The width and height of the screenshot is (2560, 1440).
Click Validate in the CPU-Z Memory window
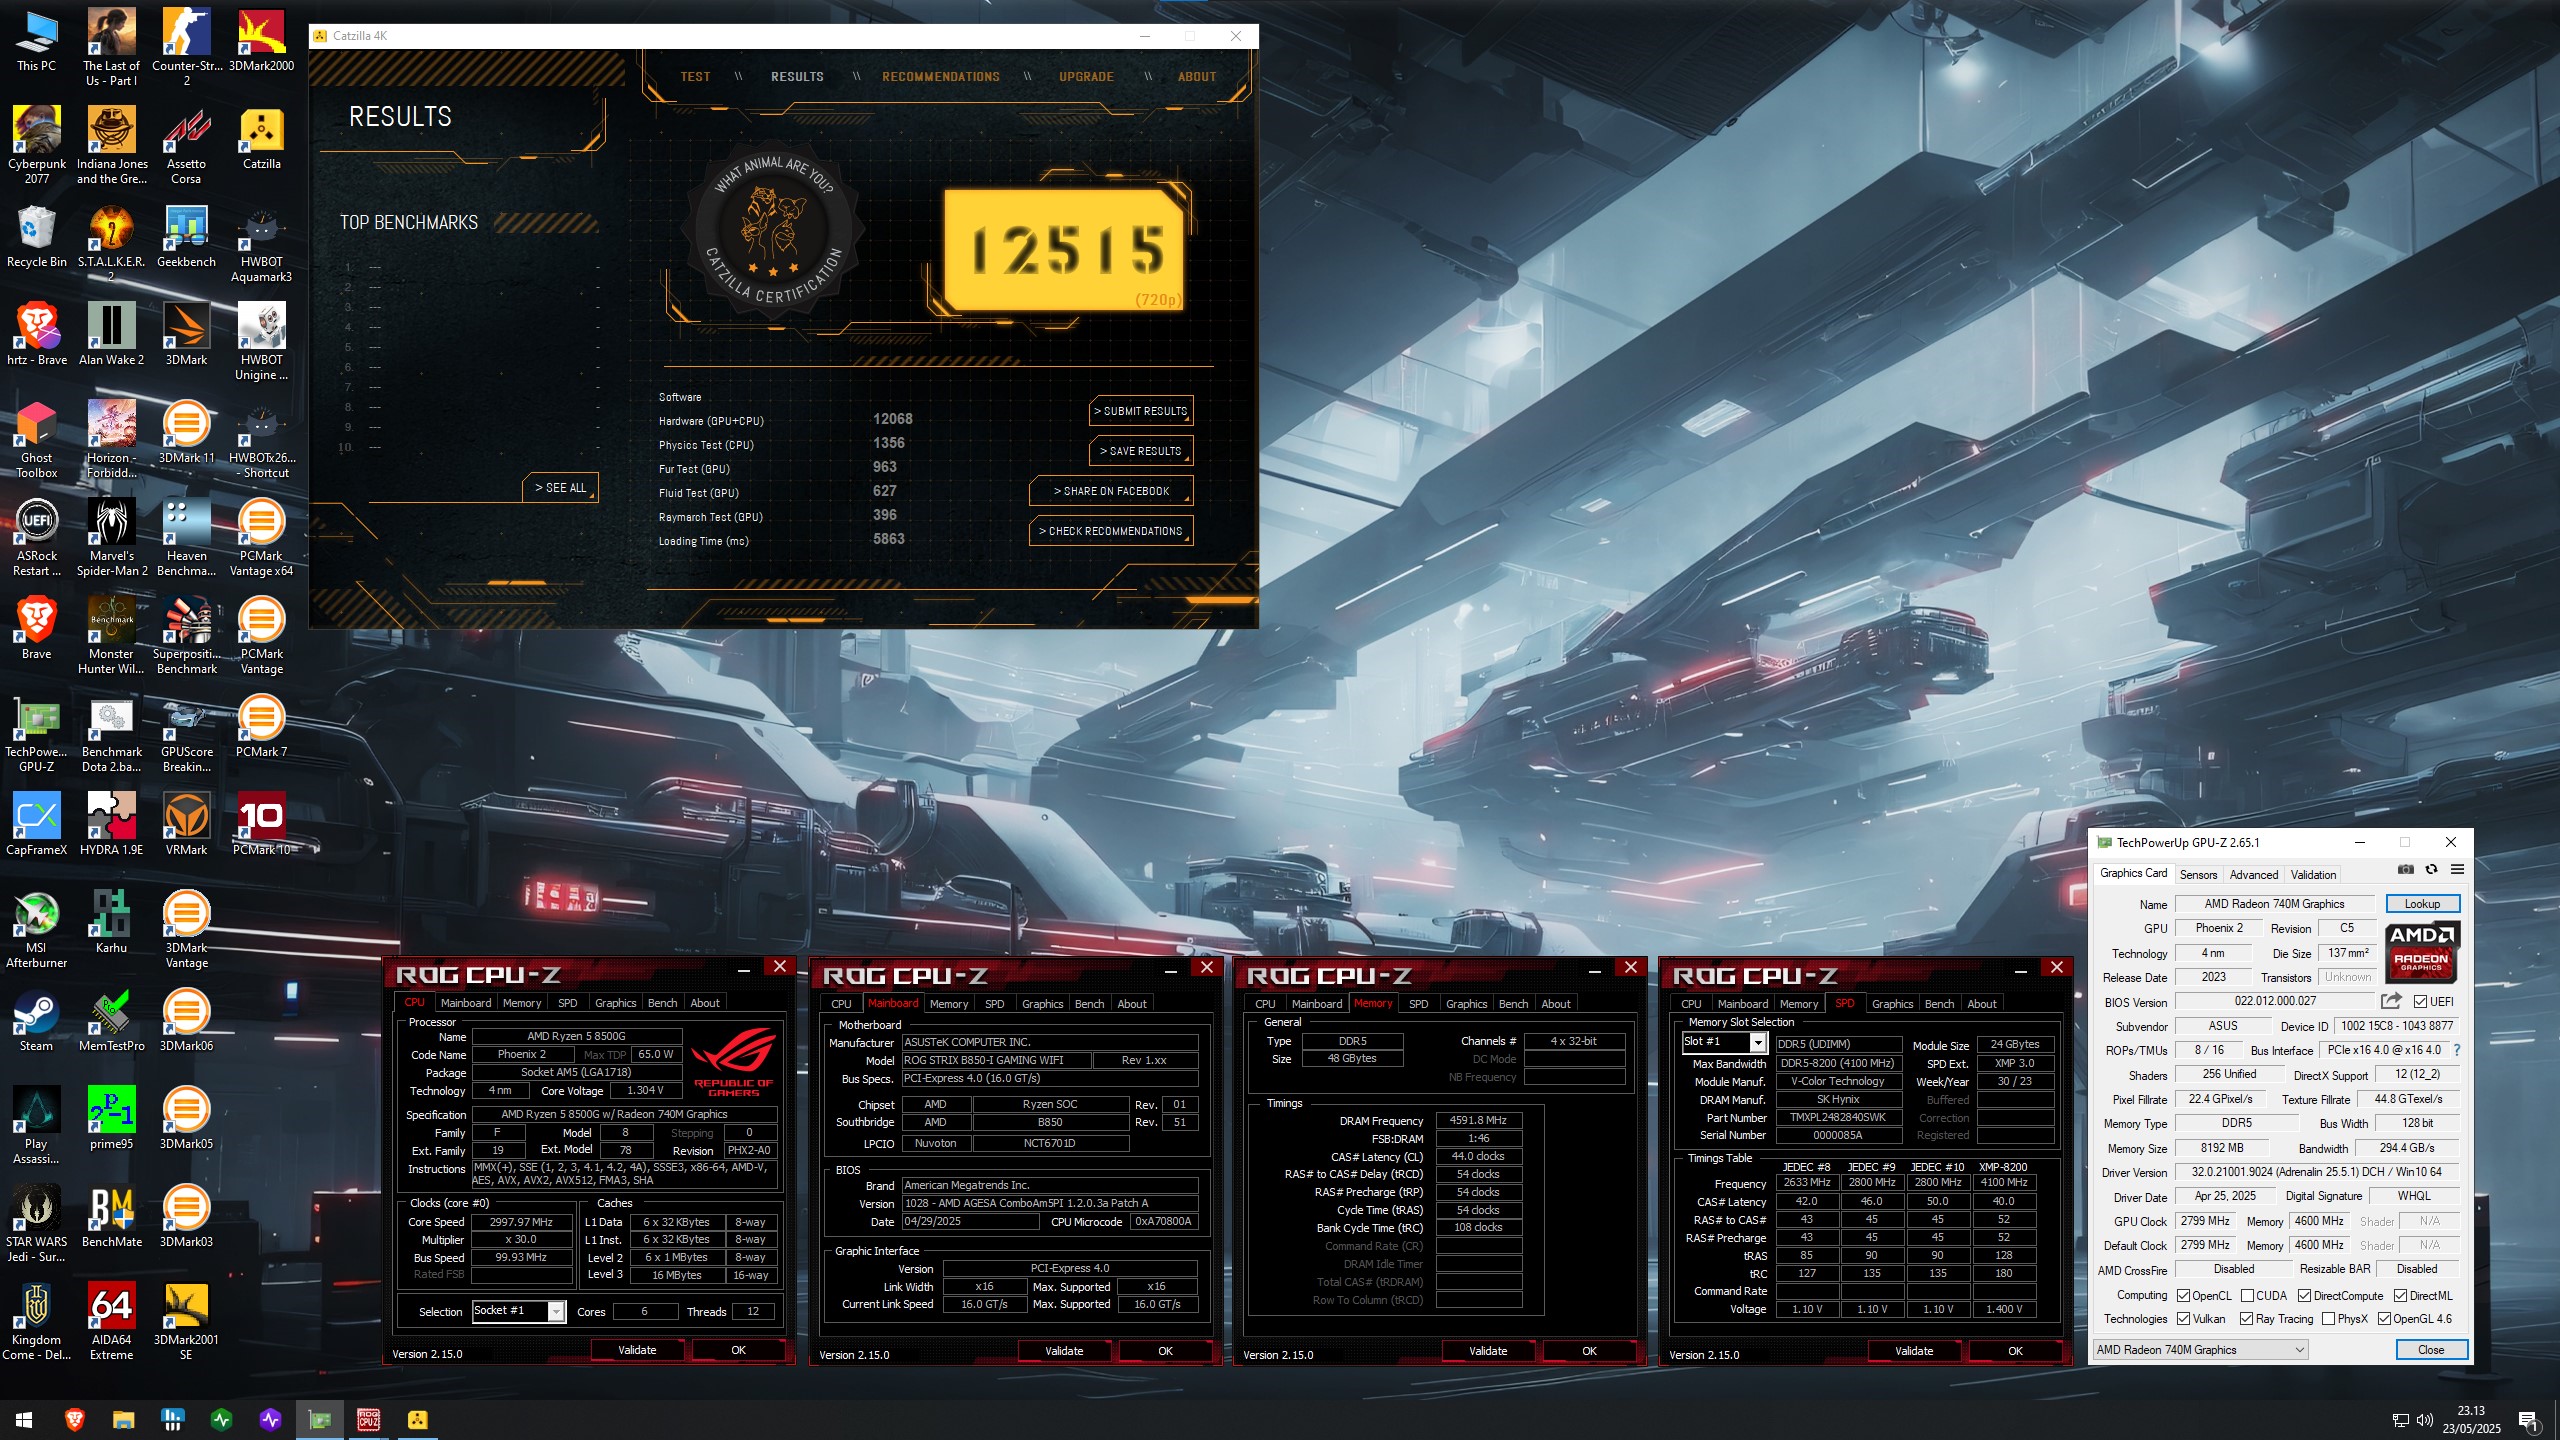(x=1488, y=1351)
